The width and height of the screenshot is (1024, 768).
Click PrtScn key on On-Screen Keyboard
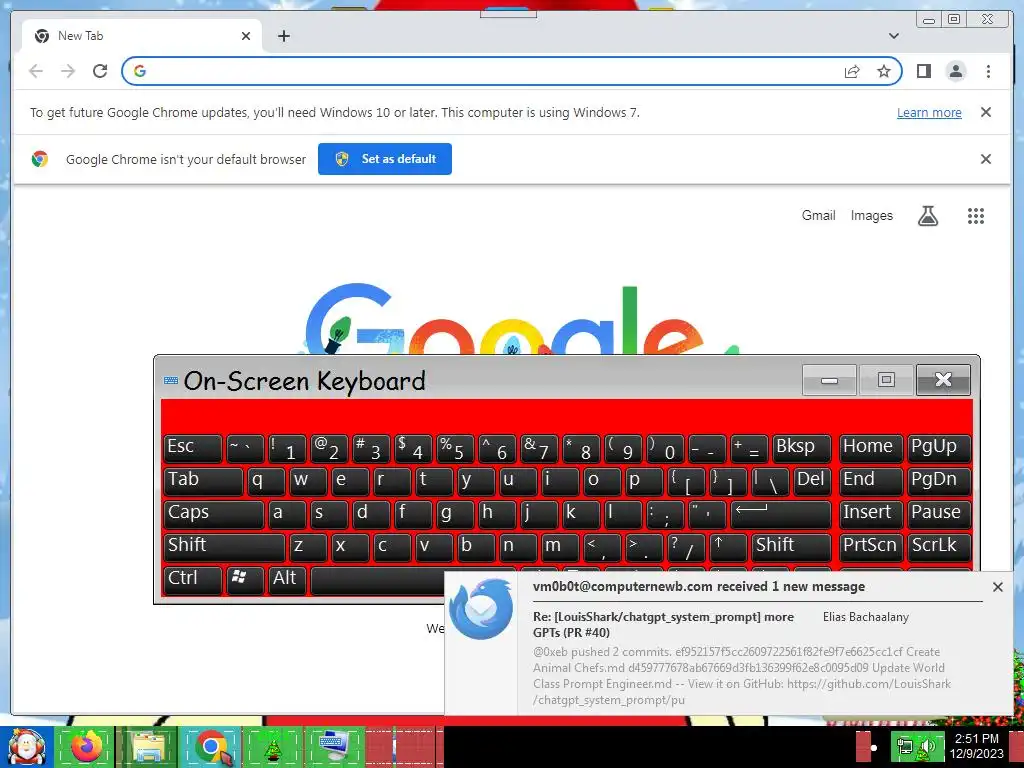(x=871, y=547)
